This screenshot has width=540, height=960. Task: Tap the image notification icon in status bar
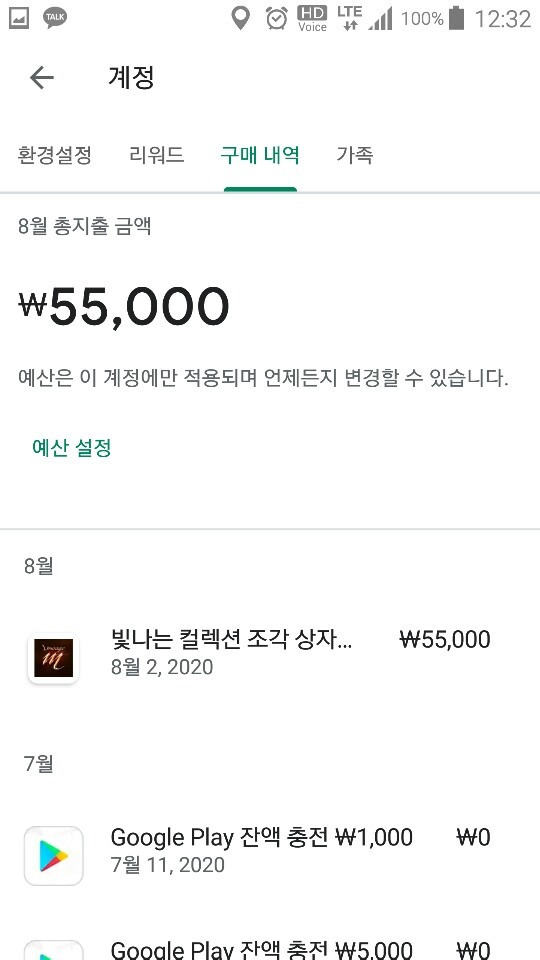pyautogui.click(x=19, y=18)
